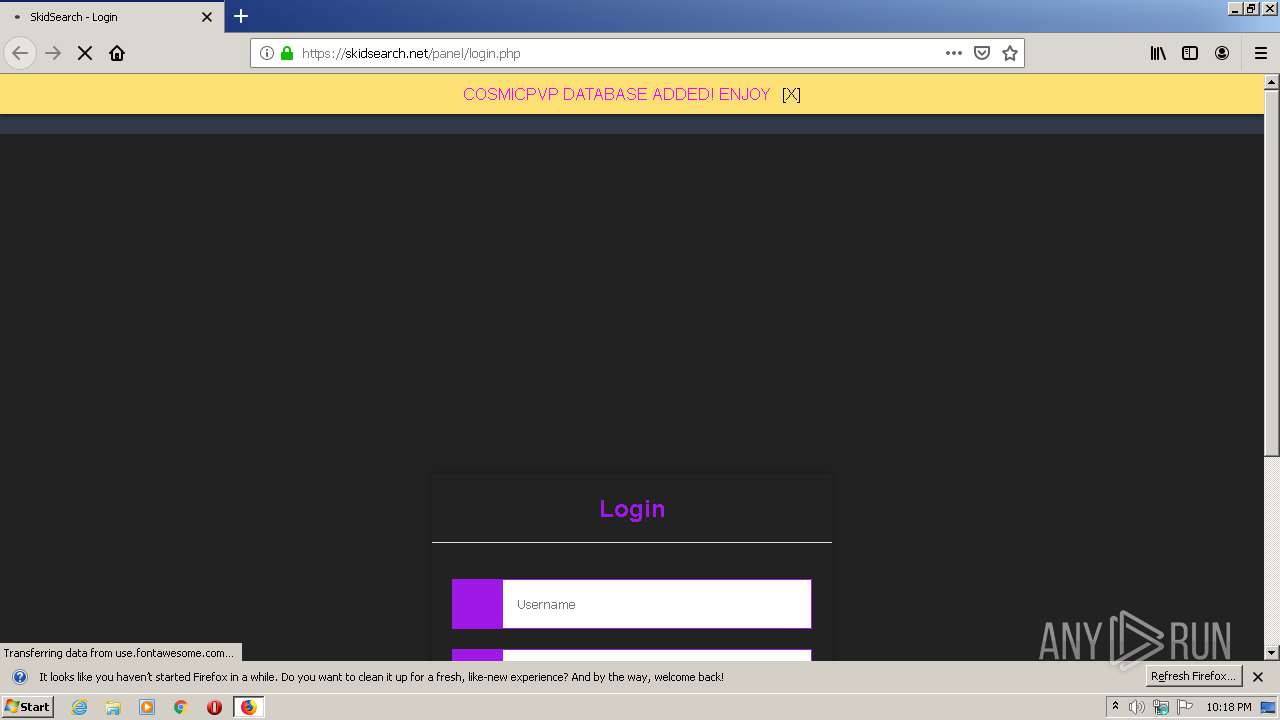Click the notification question mark icon
This screenshot has height=720, width=1280.
click(20, 677)
